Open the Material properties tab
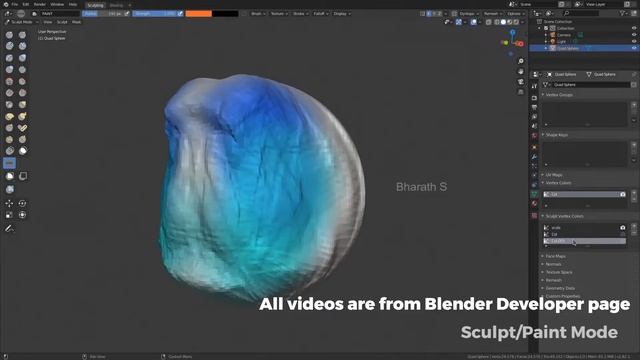The height and width of the screenshot is (360, 640). [534, 204]
